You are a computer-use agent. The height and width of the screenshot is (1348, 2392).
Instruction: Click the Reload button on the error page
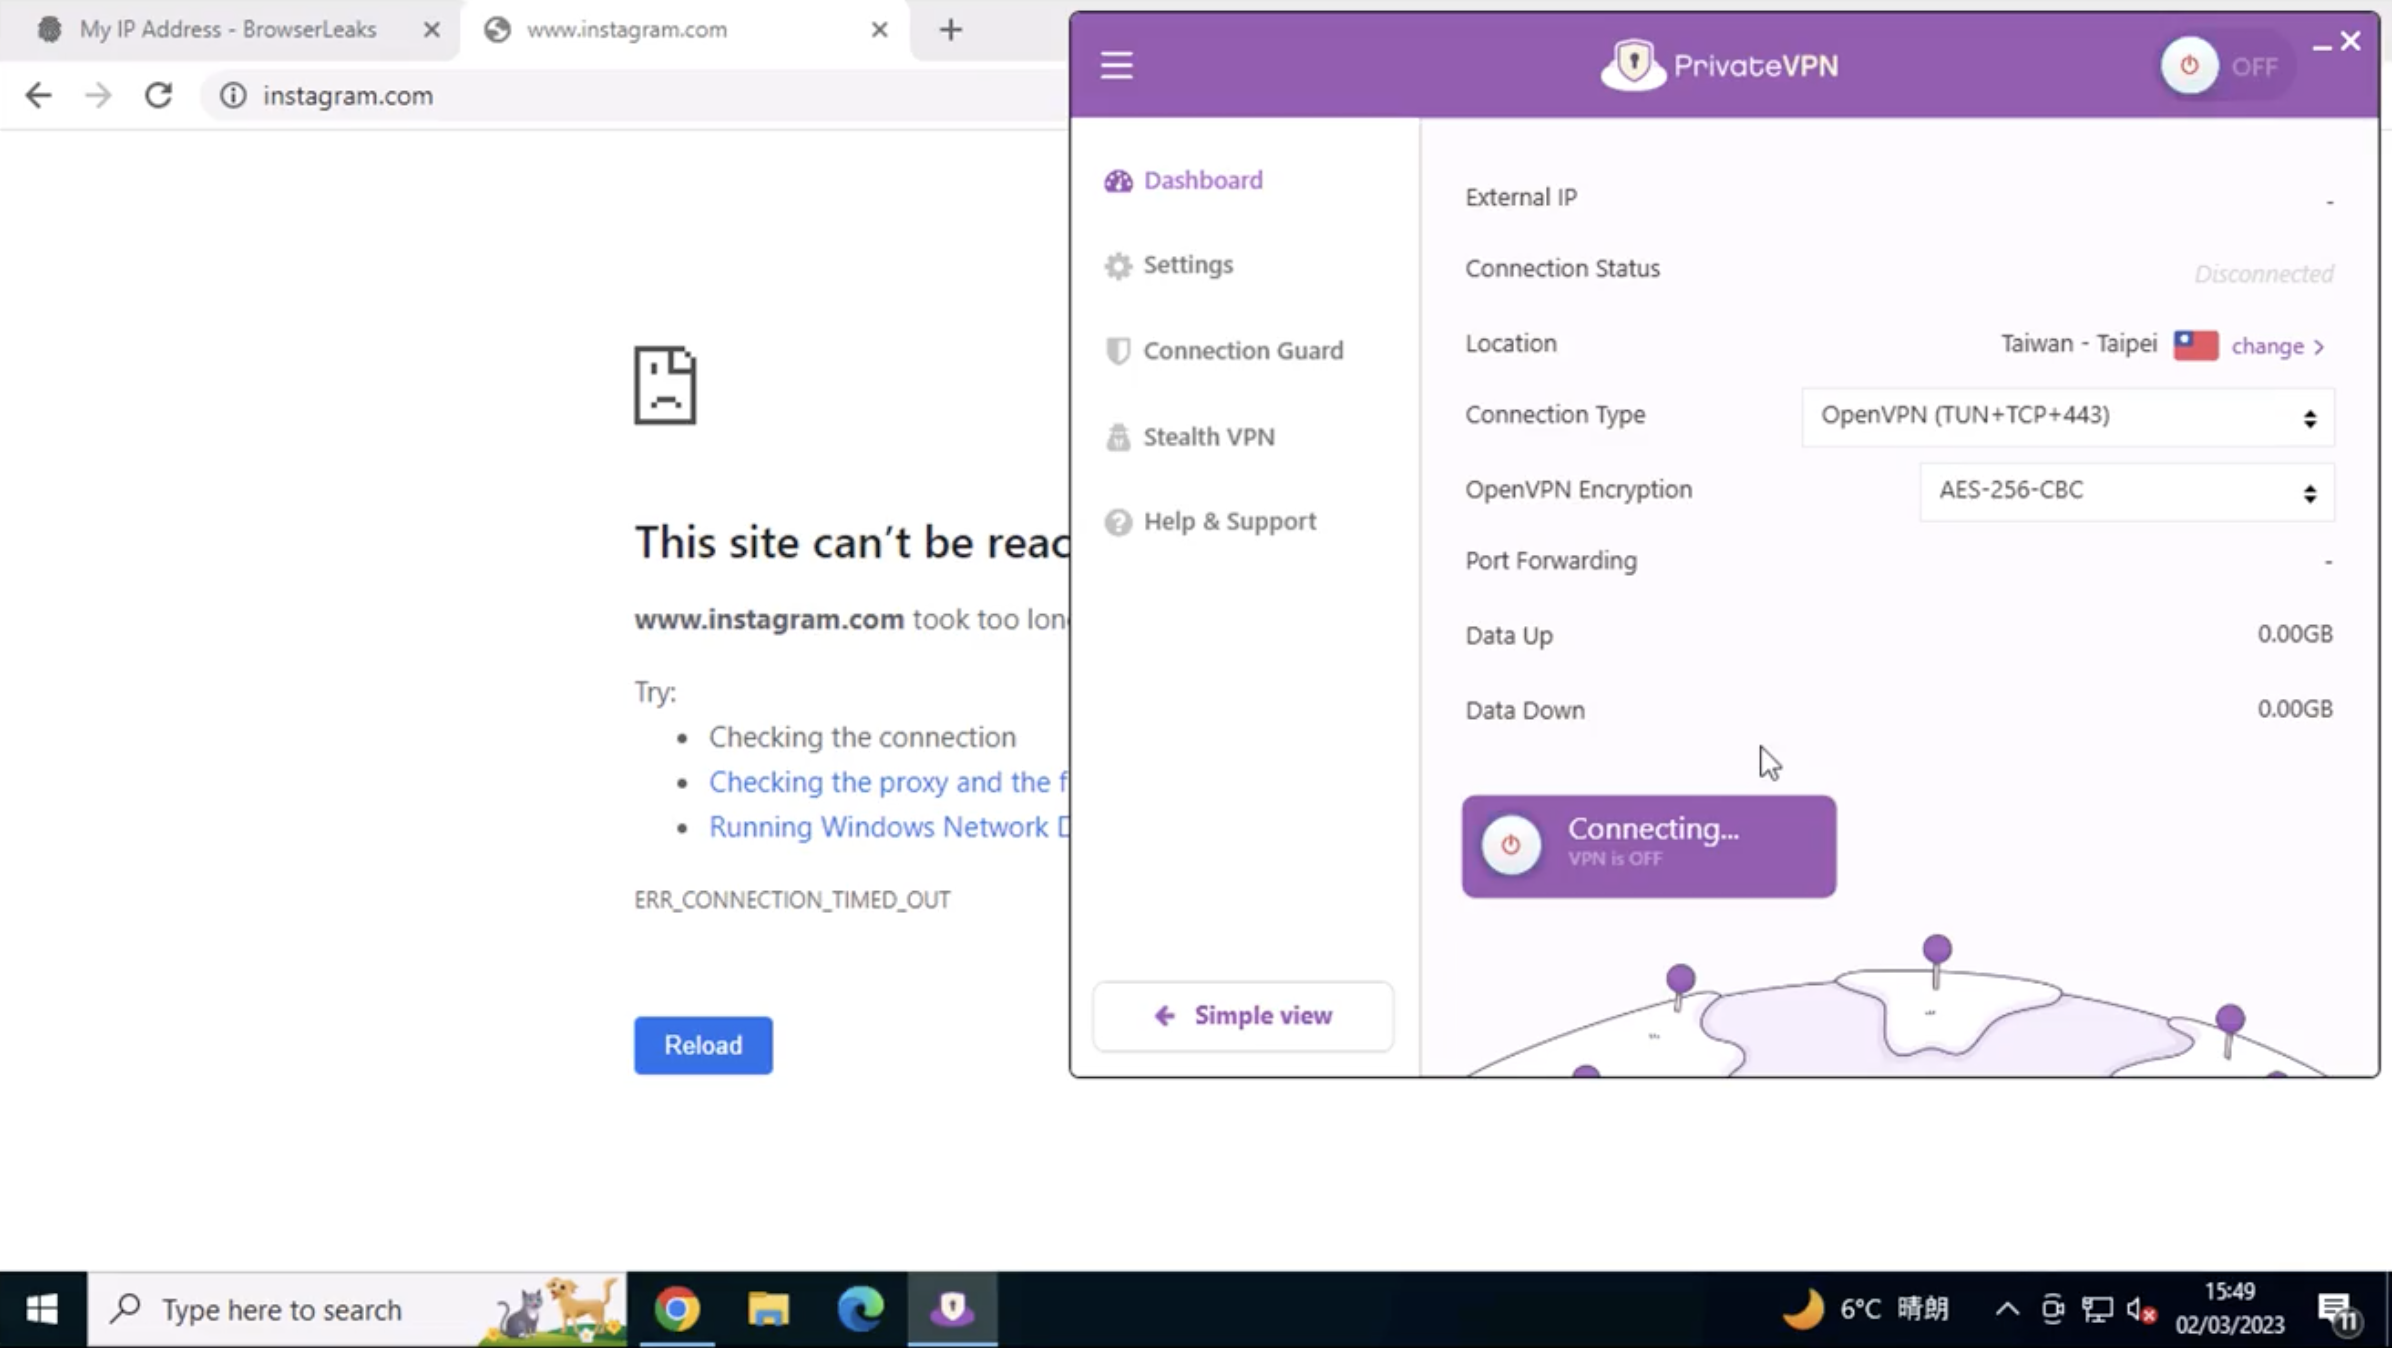[702, 1045]
